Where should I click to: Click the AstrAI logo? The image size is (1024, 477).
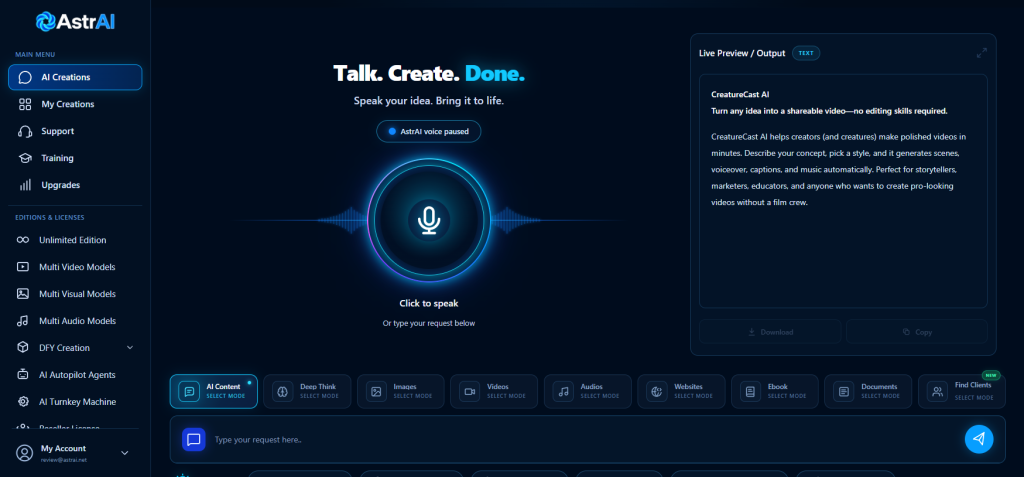click(x=75, y=22)
